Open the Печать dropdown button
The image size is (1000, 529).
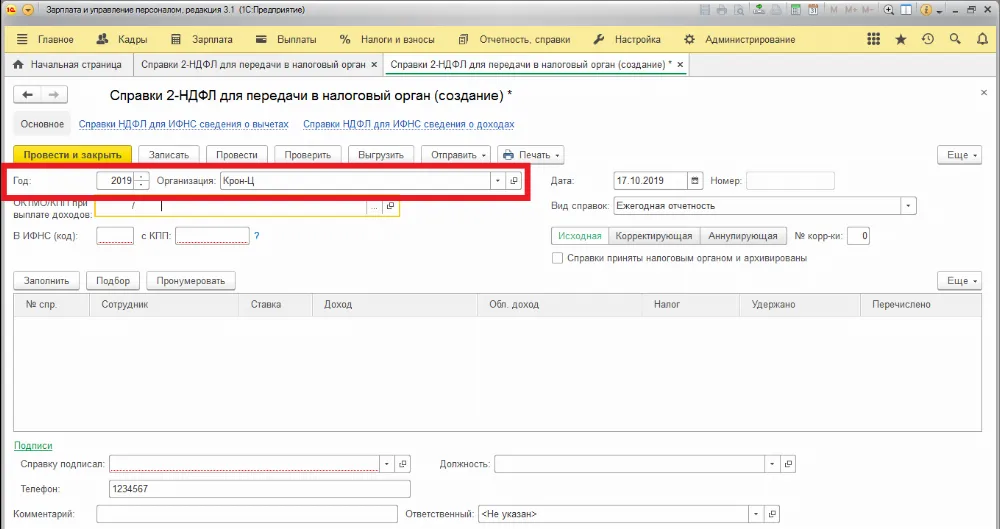click(531, 155)
